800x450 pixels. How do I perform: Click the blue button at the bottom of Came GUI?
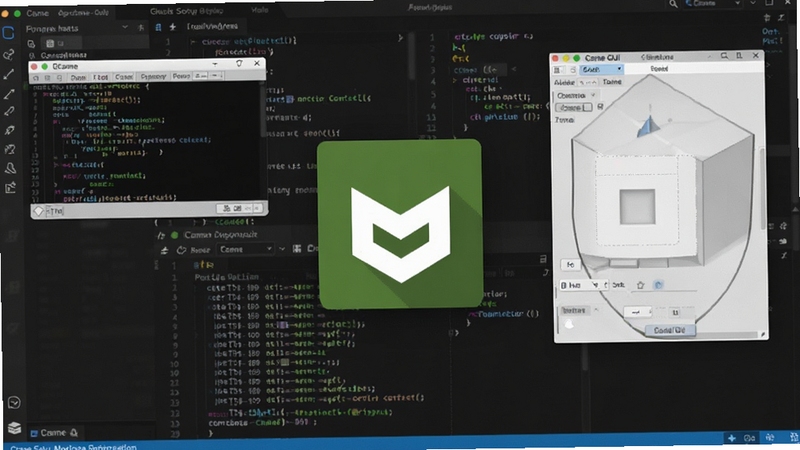click(669, 331)
